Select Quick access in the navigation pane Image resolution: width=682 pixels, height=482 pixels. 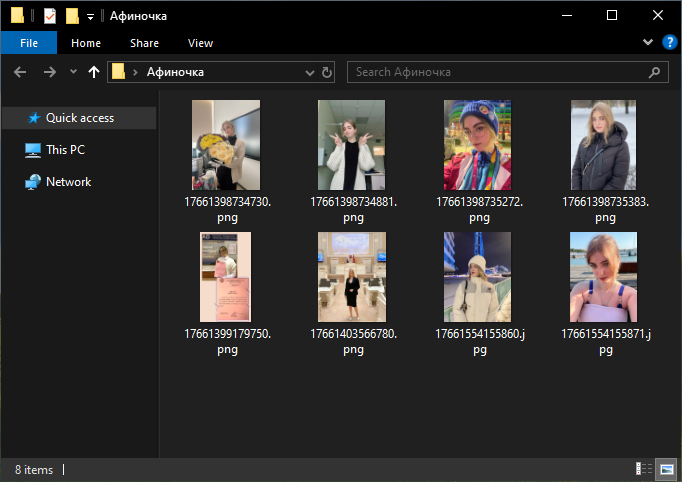click(x=79, y=118)
